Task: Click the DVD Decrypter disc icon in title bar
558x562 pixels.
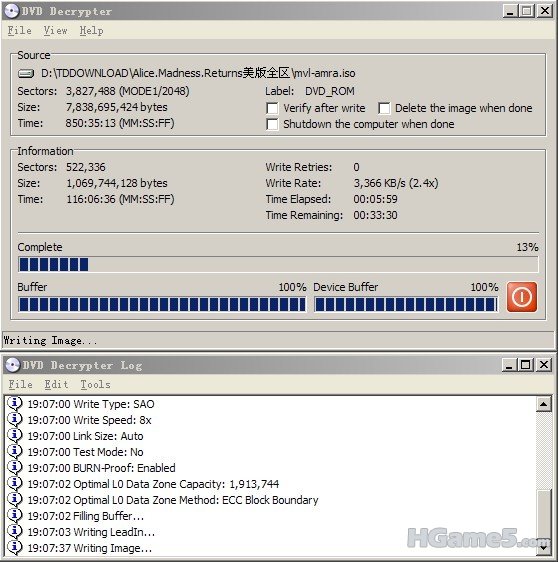Action: [11, 11]
